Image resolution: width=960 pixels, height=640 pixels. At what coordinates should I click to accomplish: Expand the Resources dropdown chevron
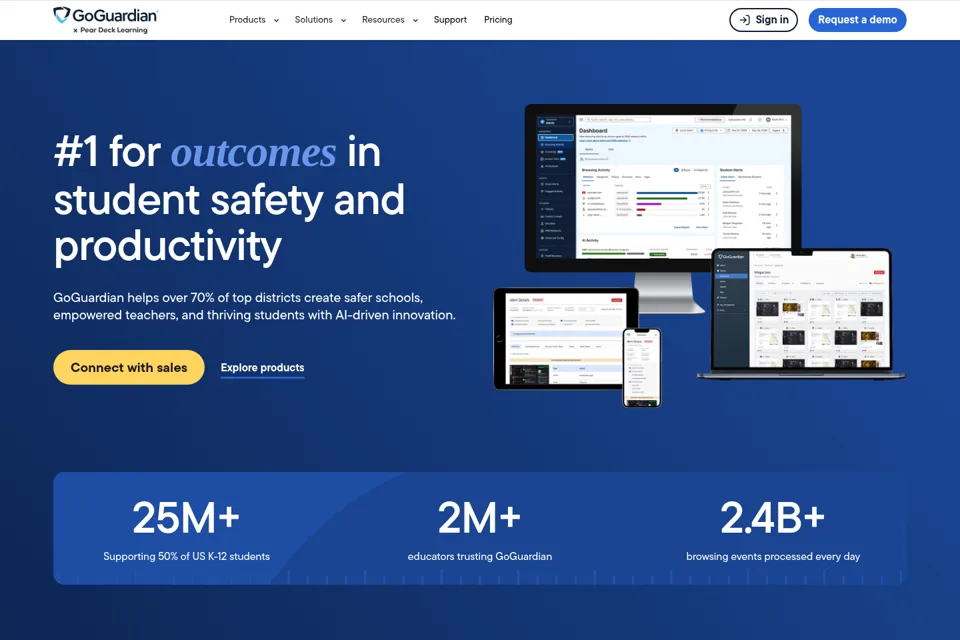[415, 20]
